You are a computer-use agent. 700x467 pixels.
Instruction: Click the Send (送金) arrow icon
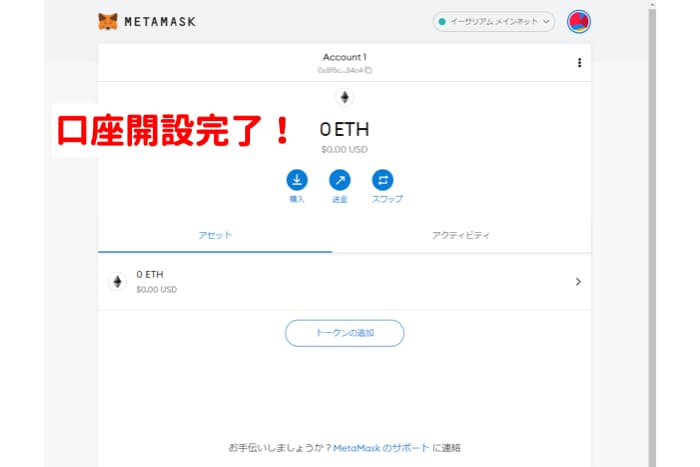tap(340, 180)
